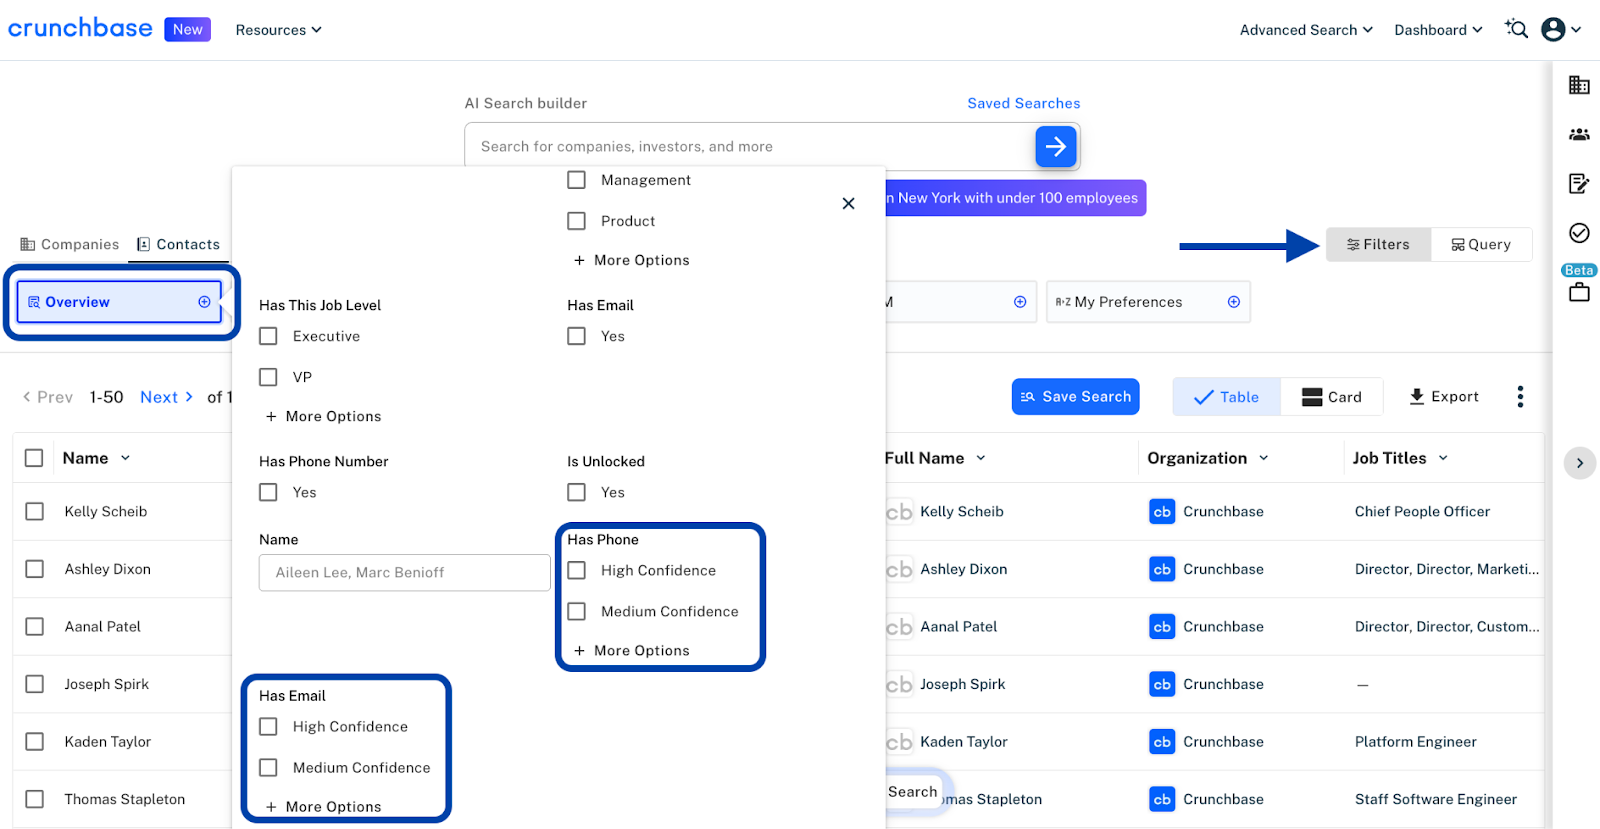Open the Saved Searches link

[x=1024, y=103]
